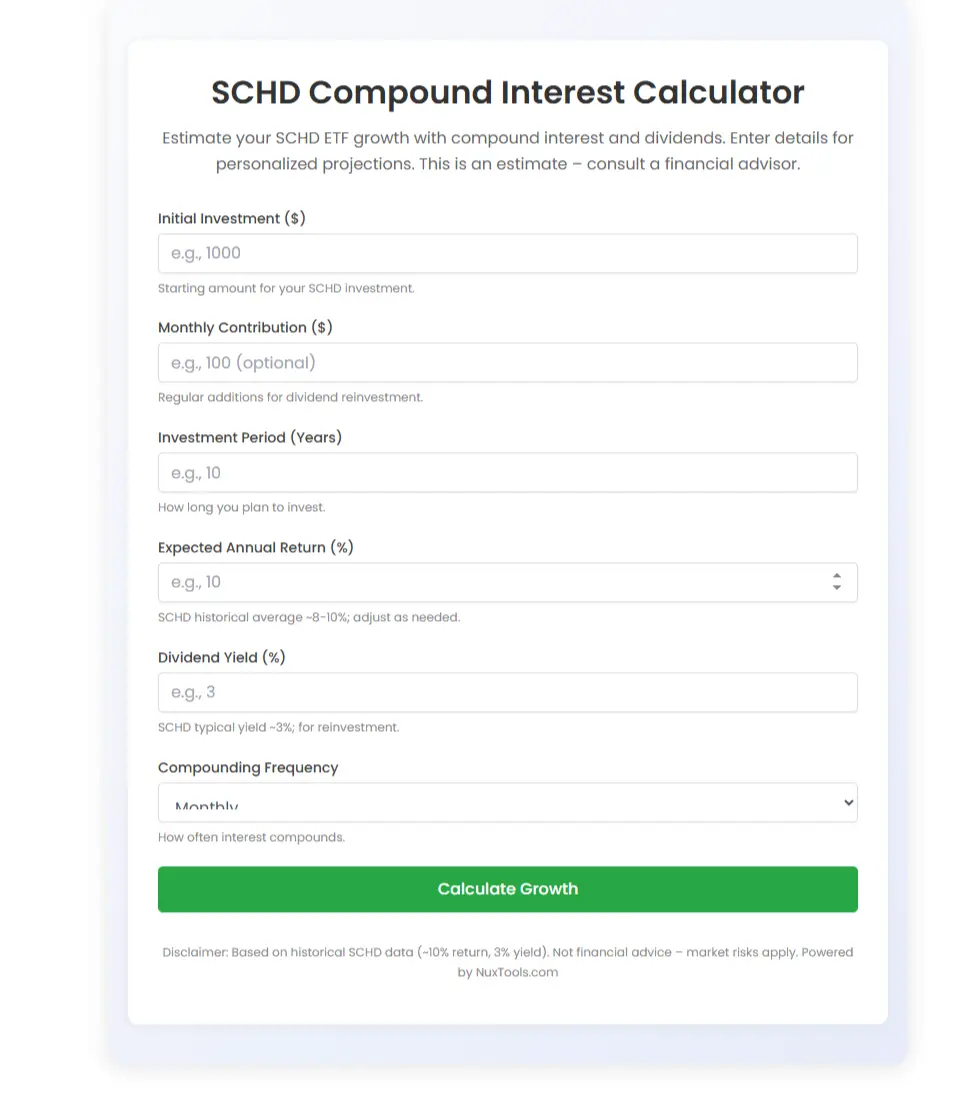Click the "Initial Investment ($)" label

(232, 218)
